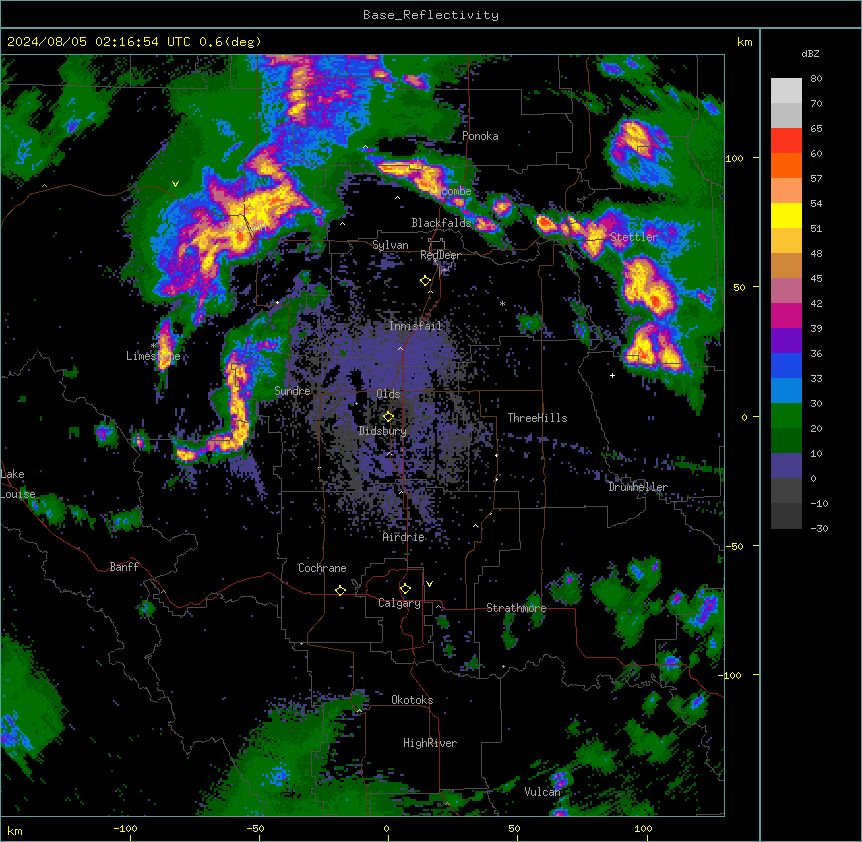Click the Stettler city label
Screen dimensions: 862x842
[x=634, y=237]
